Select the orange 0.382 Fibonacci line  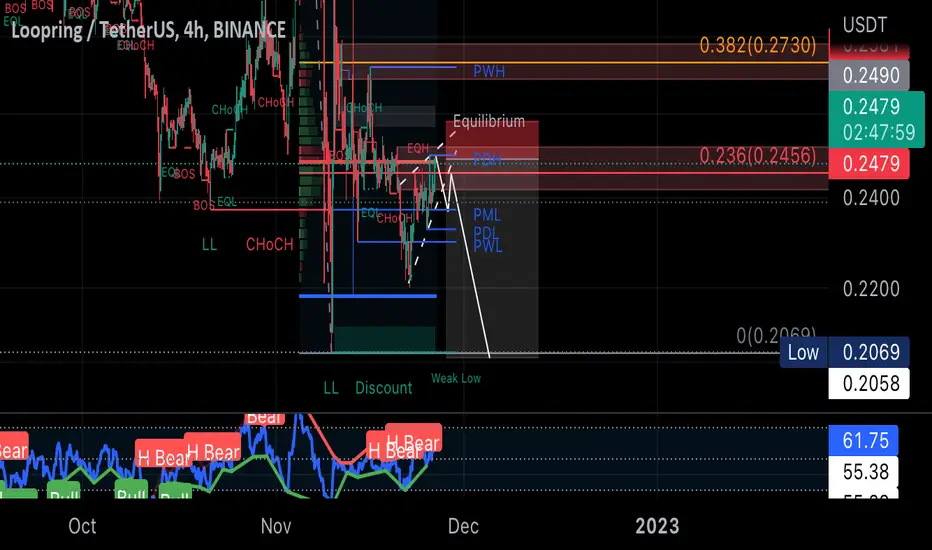(563, 62)
